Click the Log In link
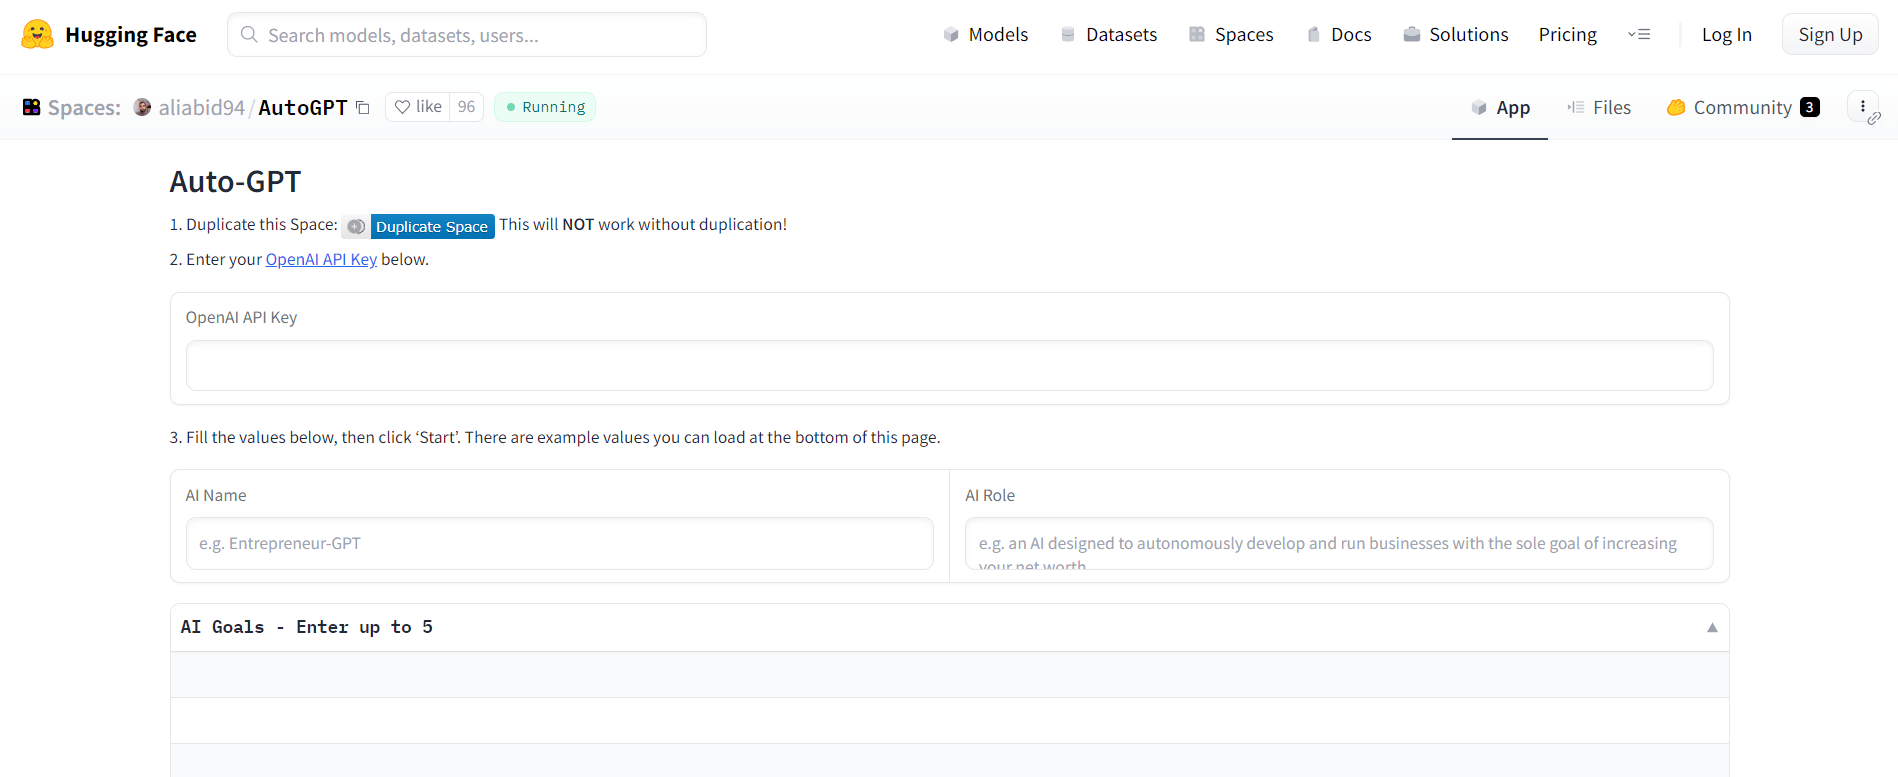Image resolution: width=1898 pixels, height=777 pixels. (x=1727, y=35)
